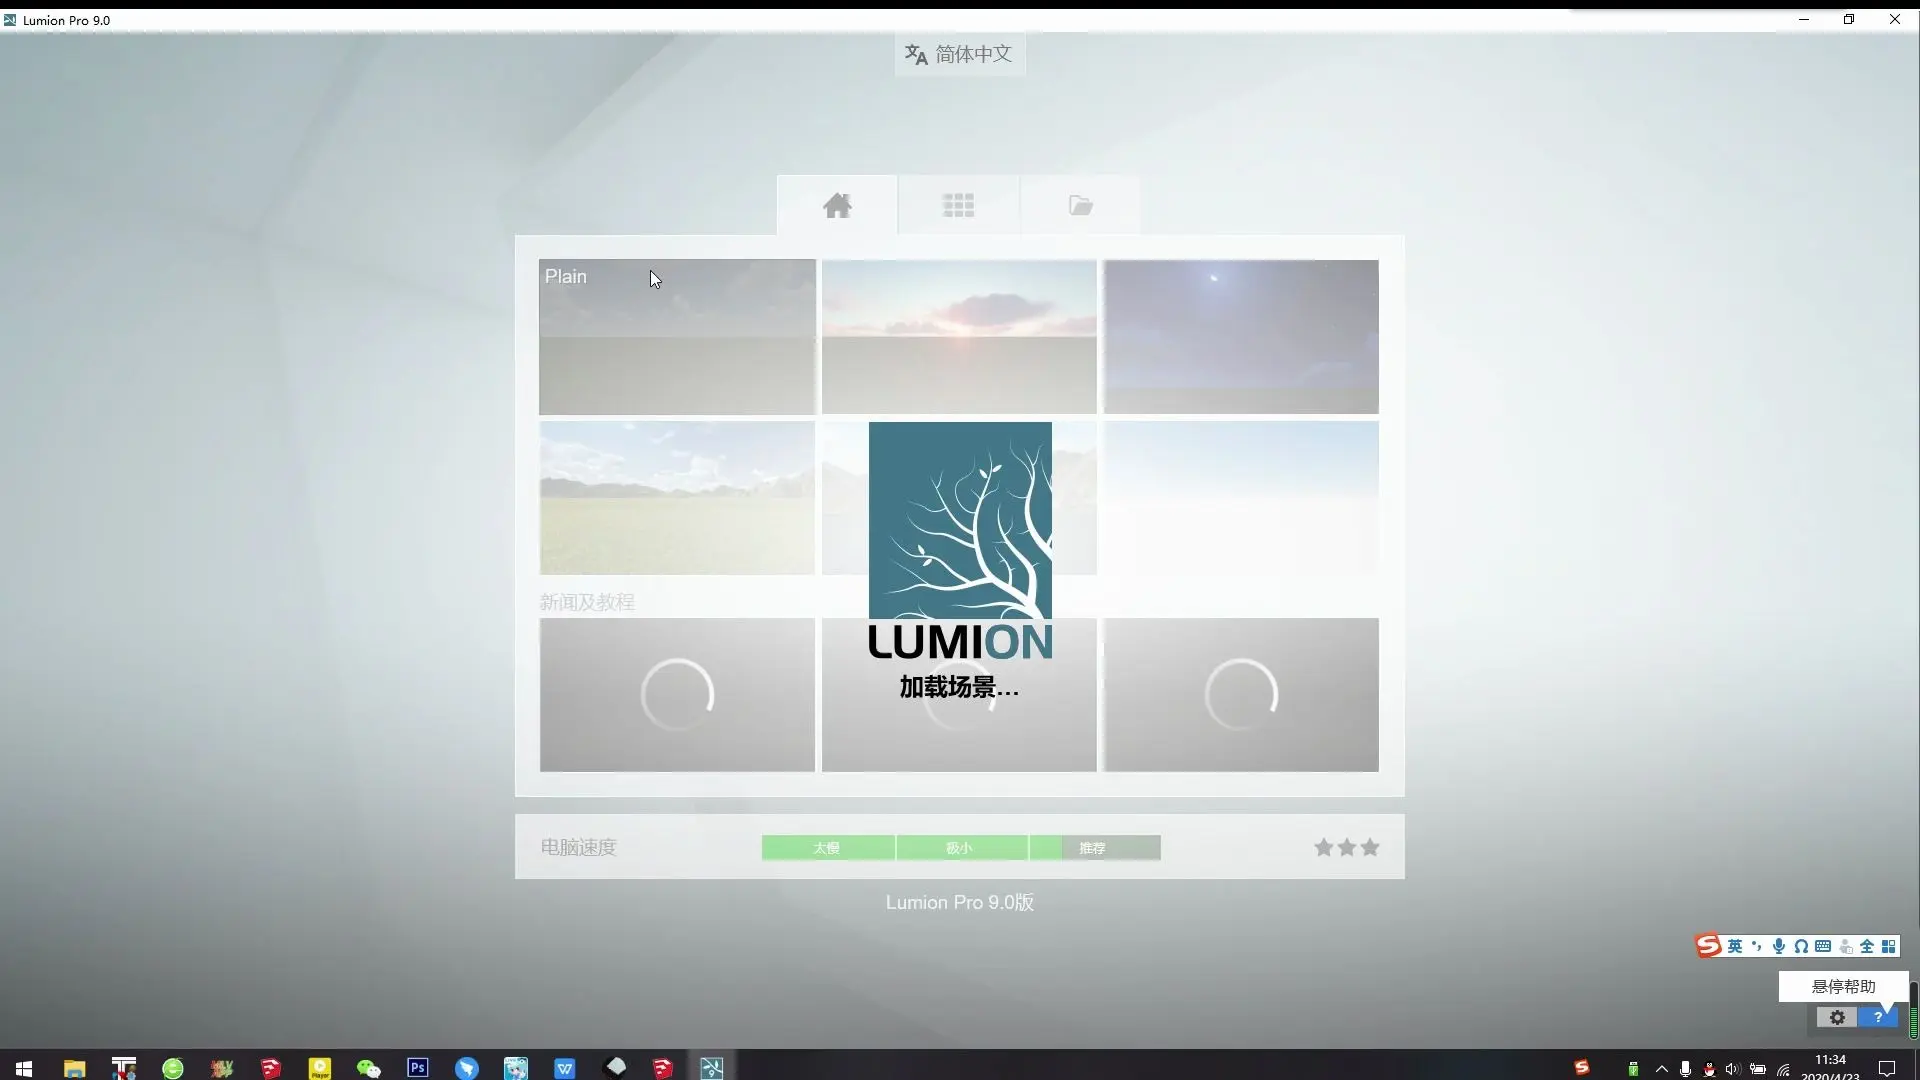This screenshot has width=1920, height=1080.
Task: Open the example scenes grid tab
Action: 958,206
